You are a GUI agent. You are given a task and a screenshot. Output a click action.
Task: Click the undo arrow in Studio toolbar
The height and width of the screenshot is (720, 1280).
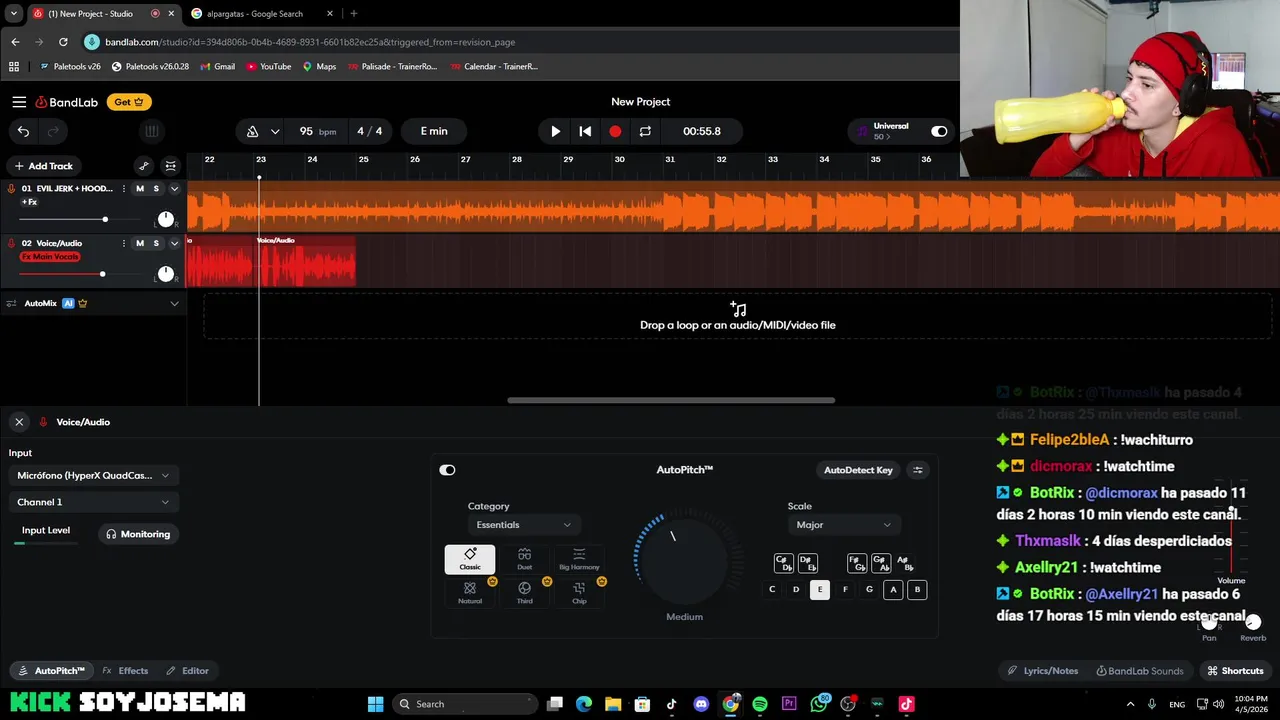pos(23,131)
